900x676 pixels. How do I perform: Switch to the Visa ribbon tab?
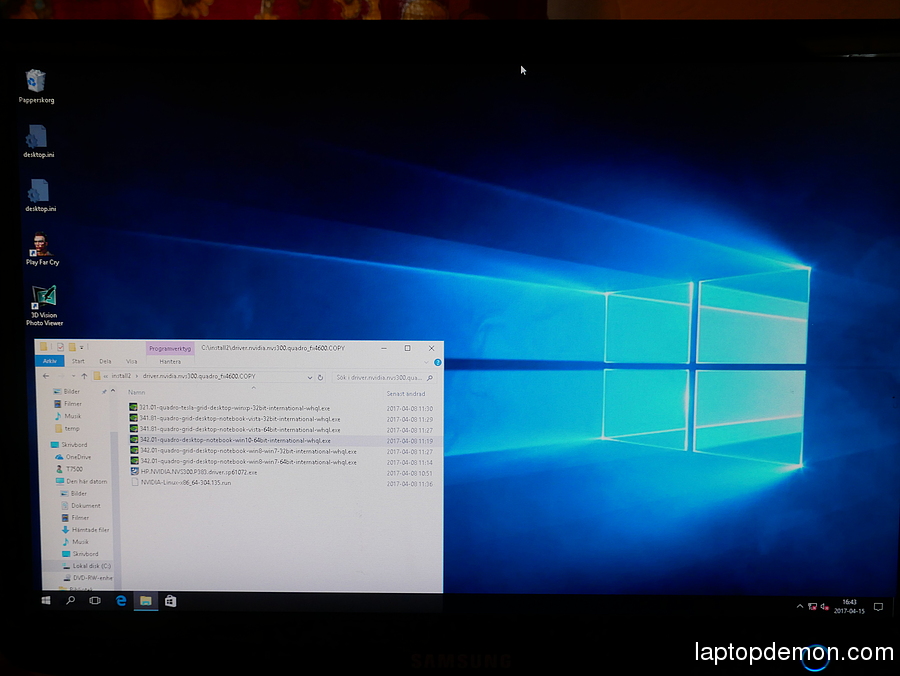[x=131, y=361]
